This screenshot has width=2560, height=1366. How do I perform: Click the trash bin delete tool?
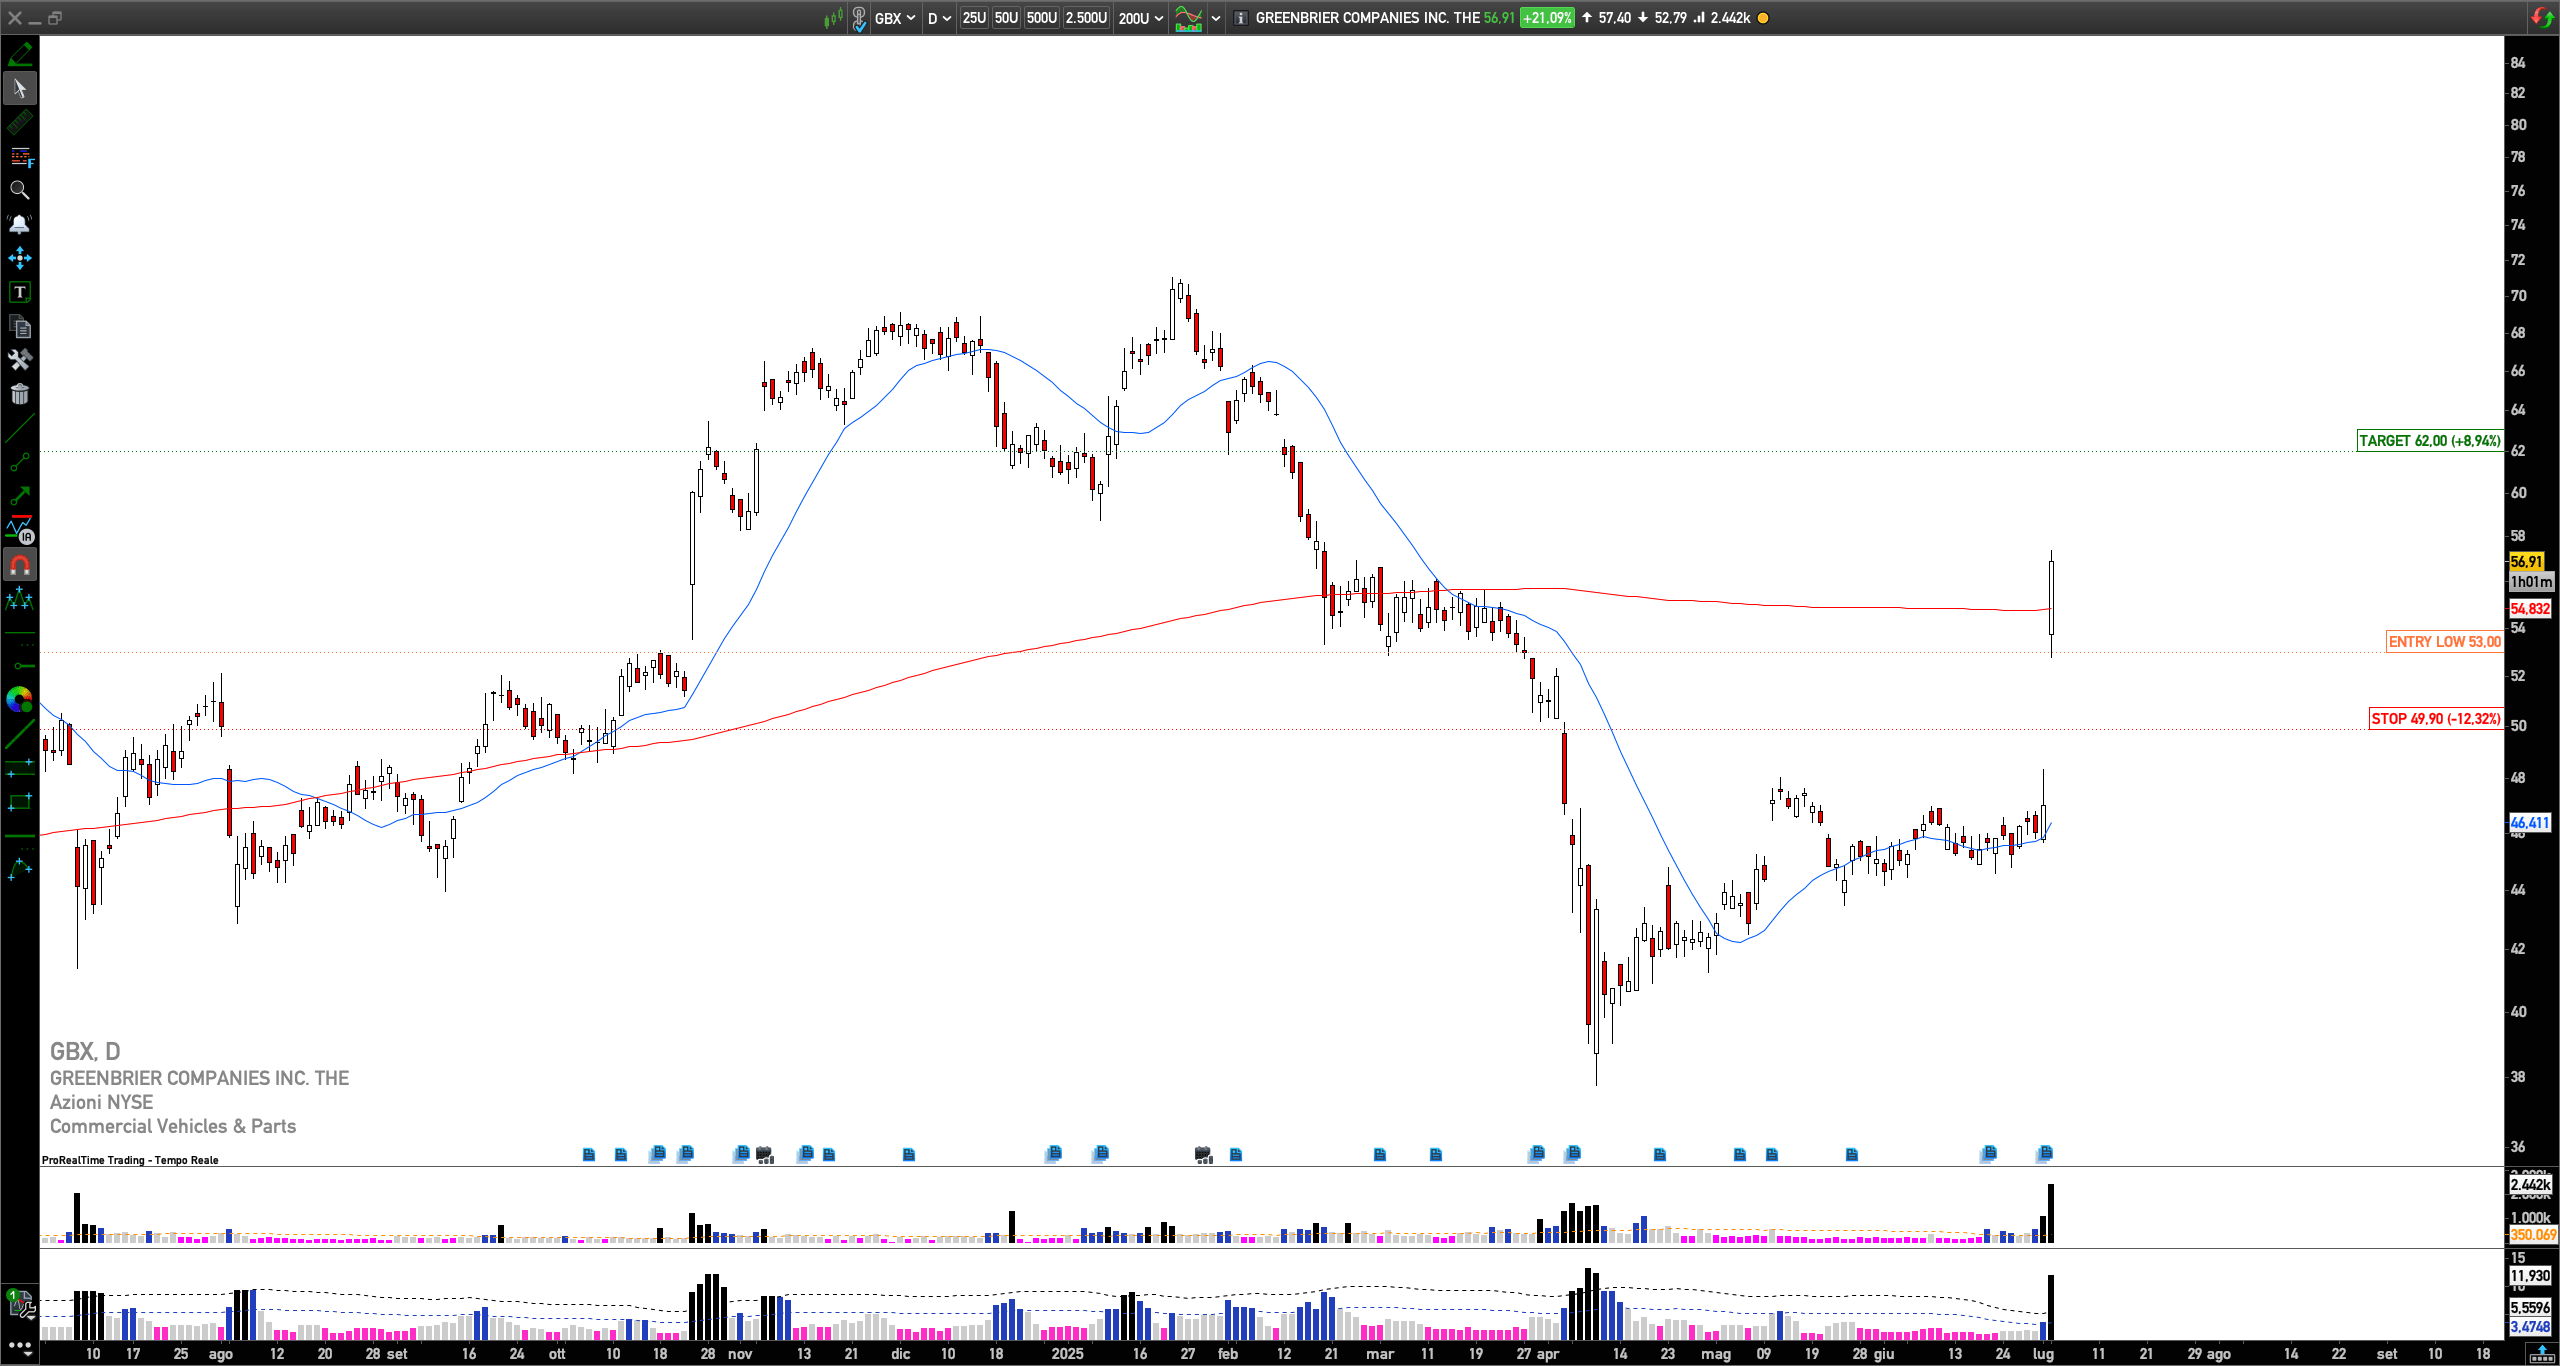click(x=19, y=394)
